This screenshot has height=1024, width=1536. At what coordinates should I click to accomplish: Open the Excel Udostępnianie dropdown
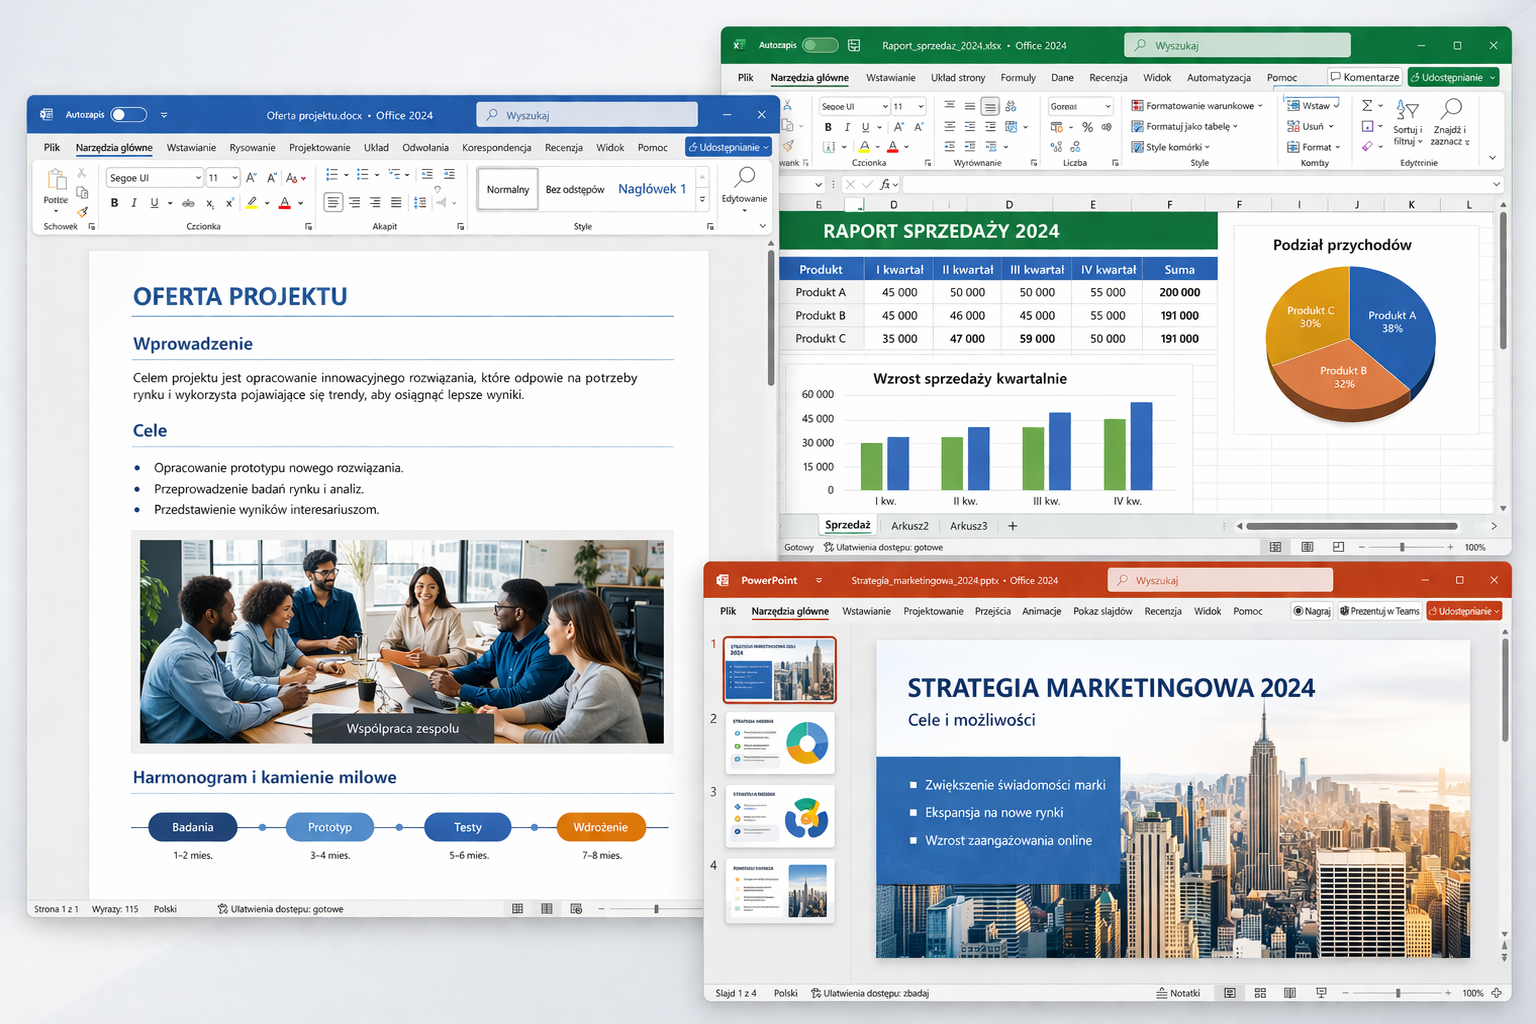pyautogui.click(x=1493, y=77)
